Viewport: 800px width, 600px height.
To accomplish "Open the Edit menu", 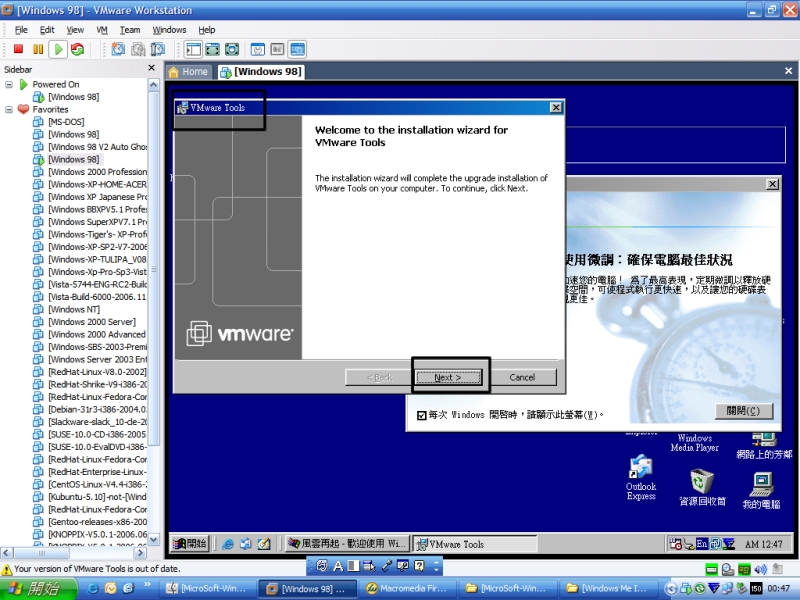I will click(x=47, y=30).
